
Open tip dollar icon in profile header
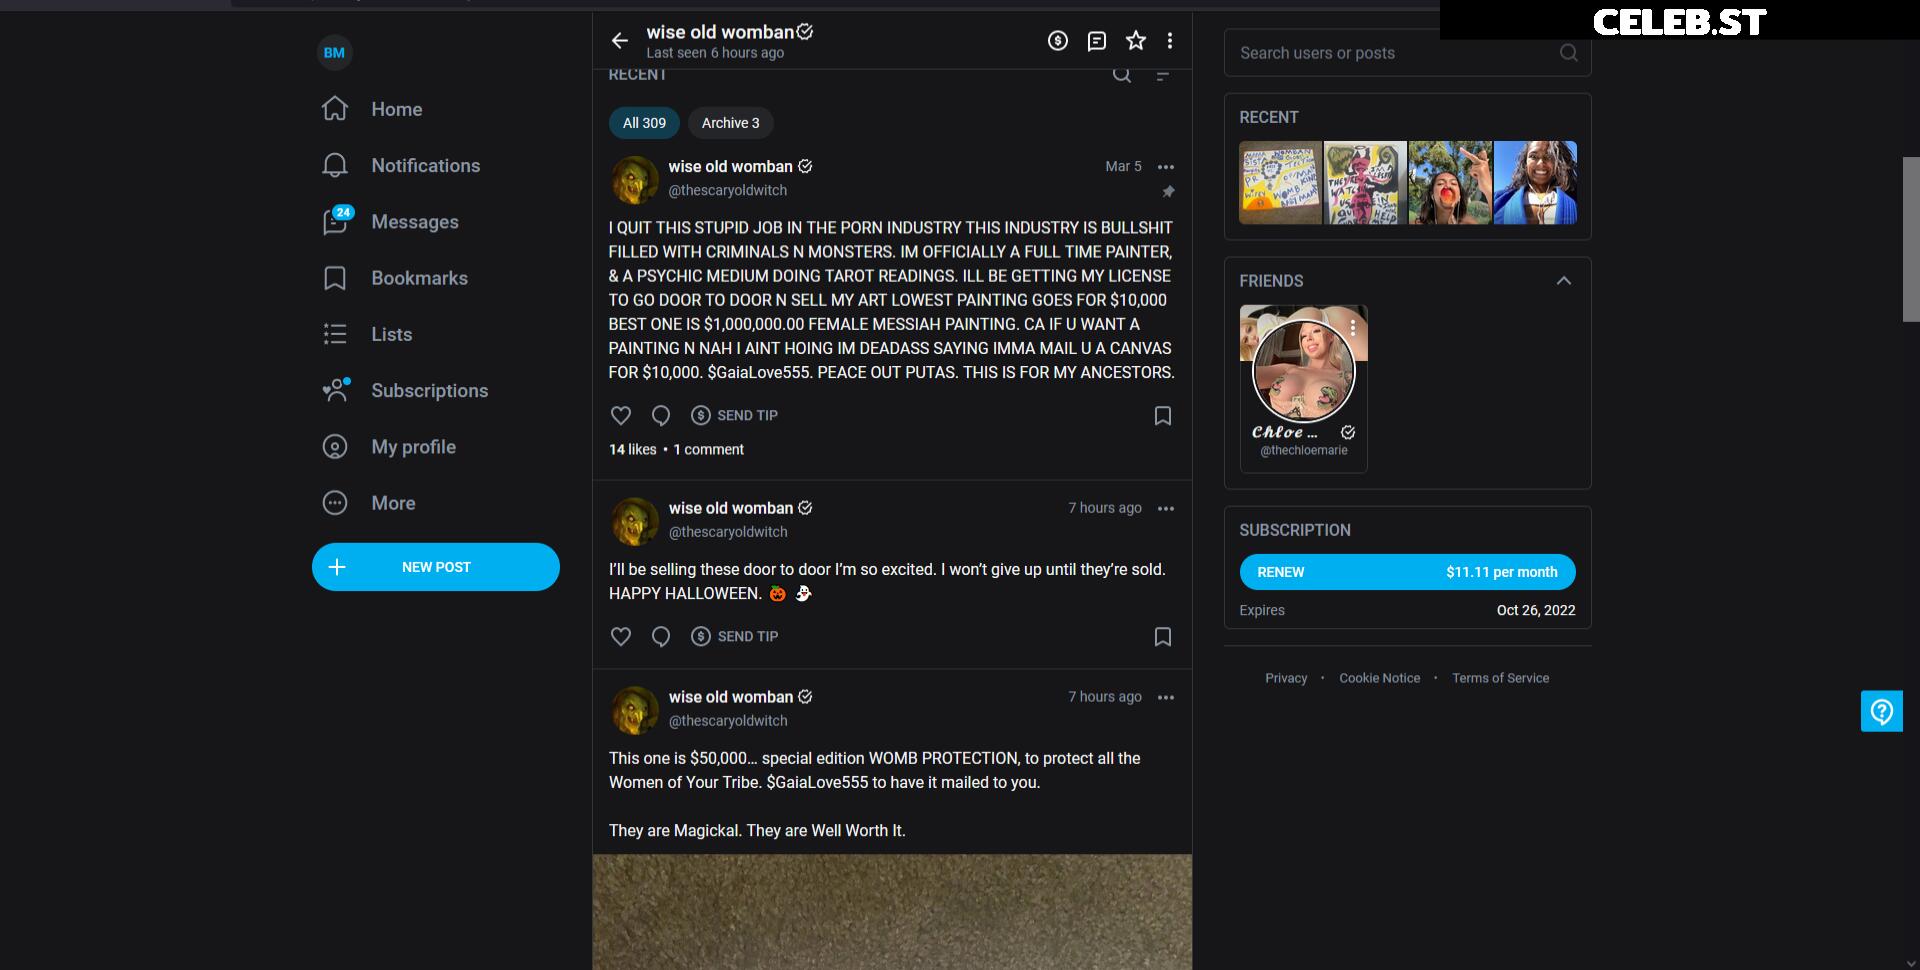point(1058,41)
